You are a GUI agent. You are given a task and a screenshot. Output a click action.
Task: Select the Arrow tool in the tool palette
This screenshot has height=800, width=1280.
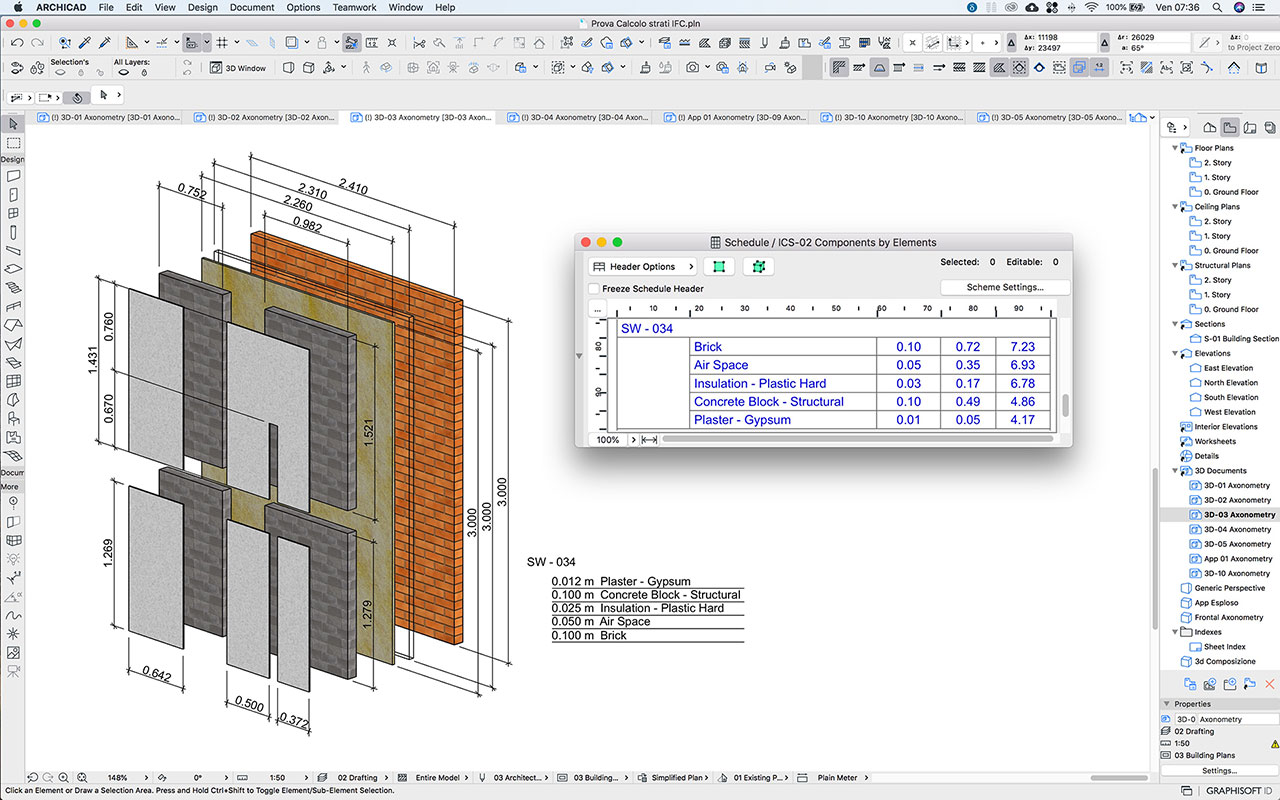pyautogui.click(x=12, y=124)
